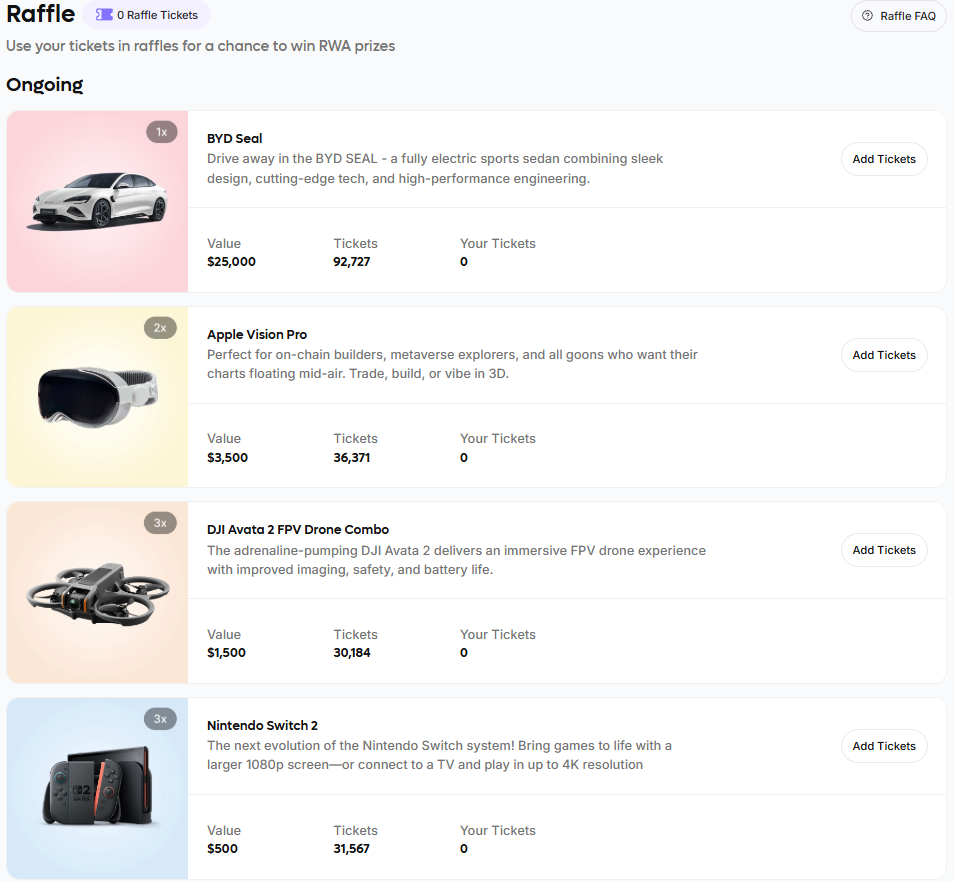Add tickets to the DJI Avata 2 raffle
This screenshot has width=955, height=881.
(884, 550)
